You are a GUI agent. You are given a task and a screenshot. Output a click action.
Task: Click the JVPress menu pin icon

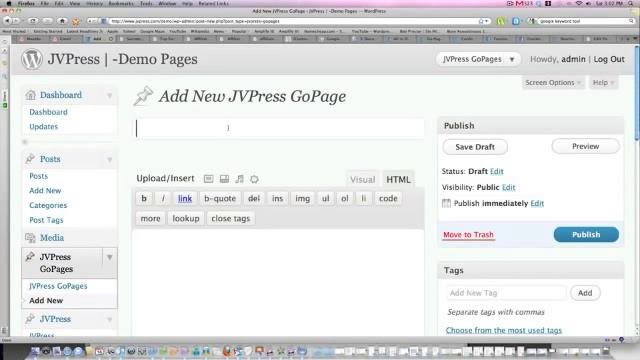[x=30, y=319]
